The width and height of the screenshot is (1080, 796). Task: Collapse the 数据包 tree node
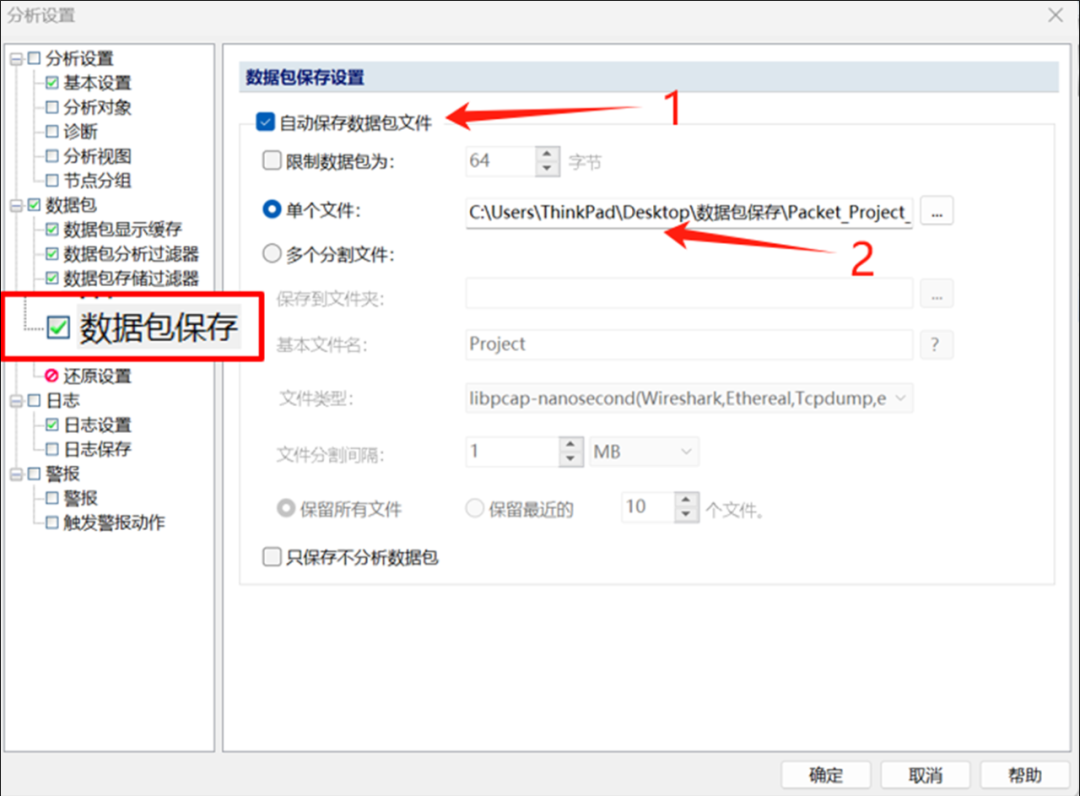point(16,205)
